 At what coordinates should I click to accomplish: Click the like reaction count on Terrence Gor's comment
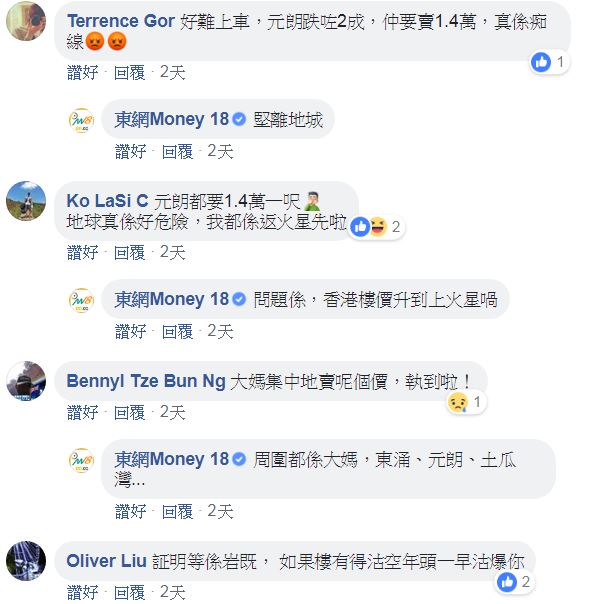(549, 62)
